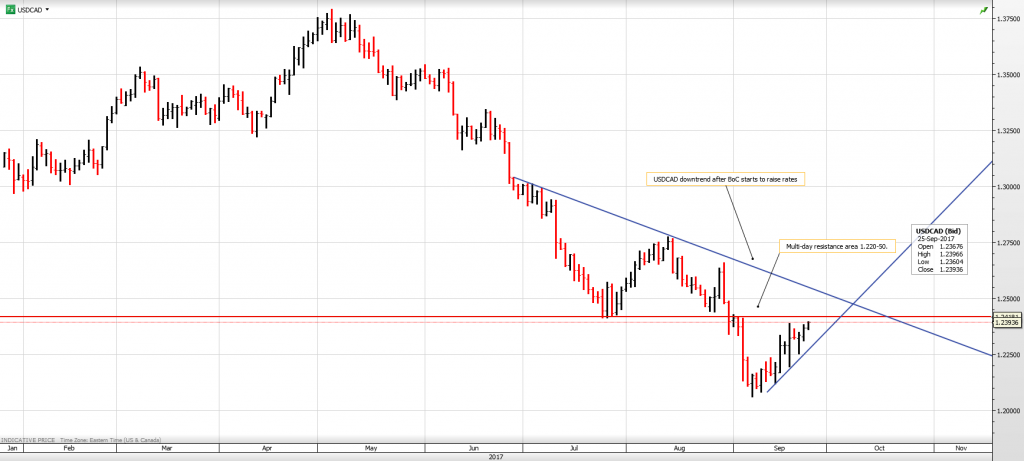Click the green chart trend icon

pos(985,10)
